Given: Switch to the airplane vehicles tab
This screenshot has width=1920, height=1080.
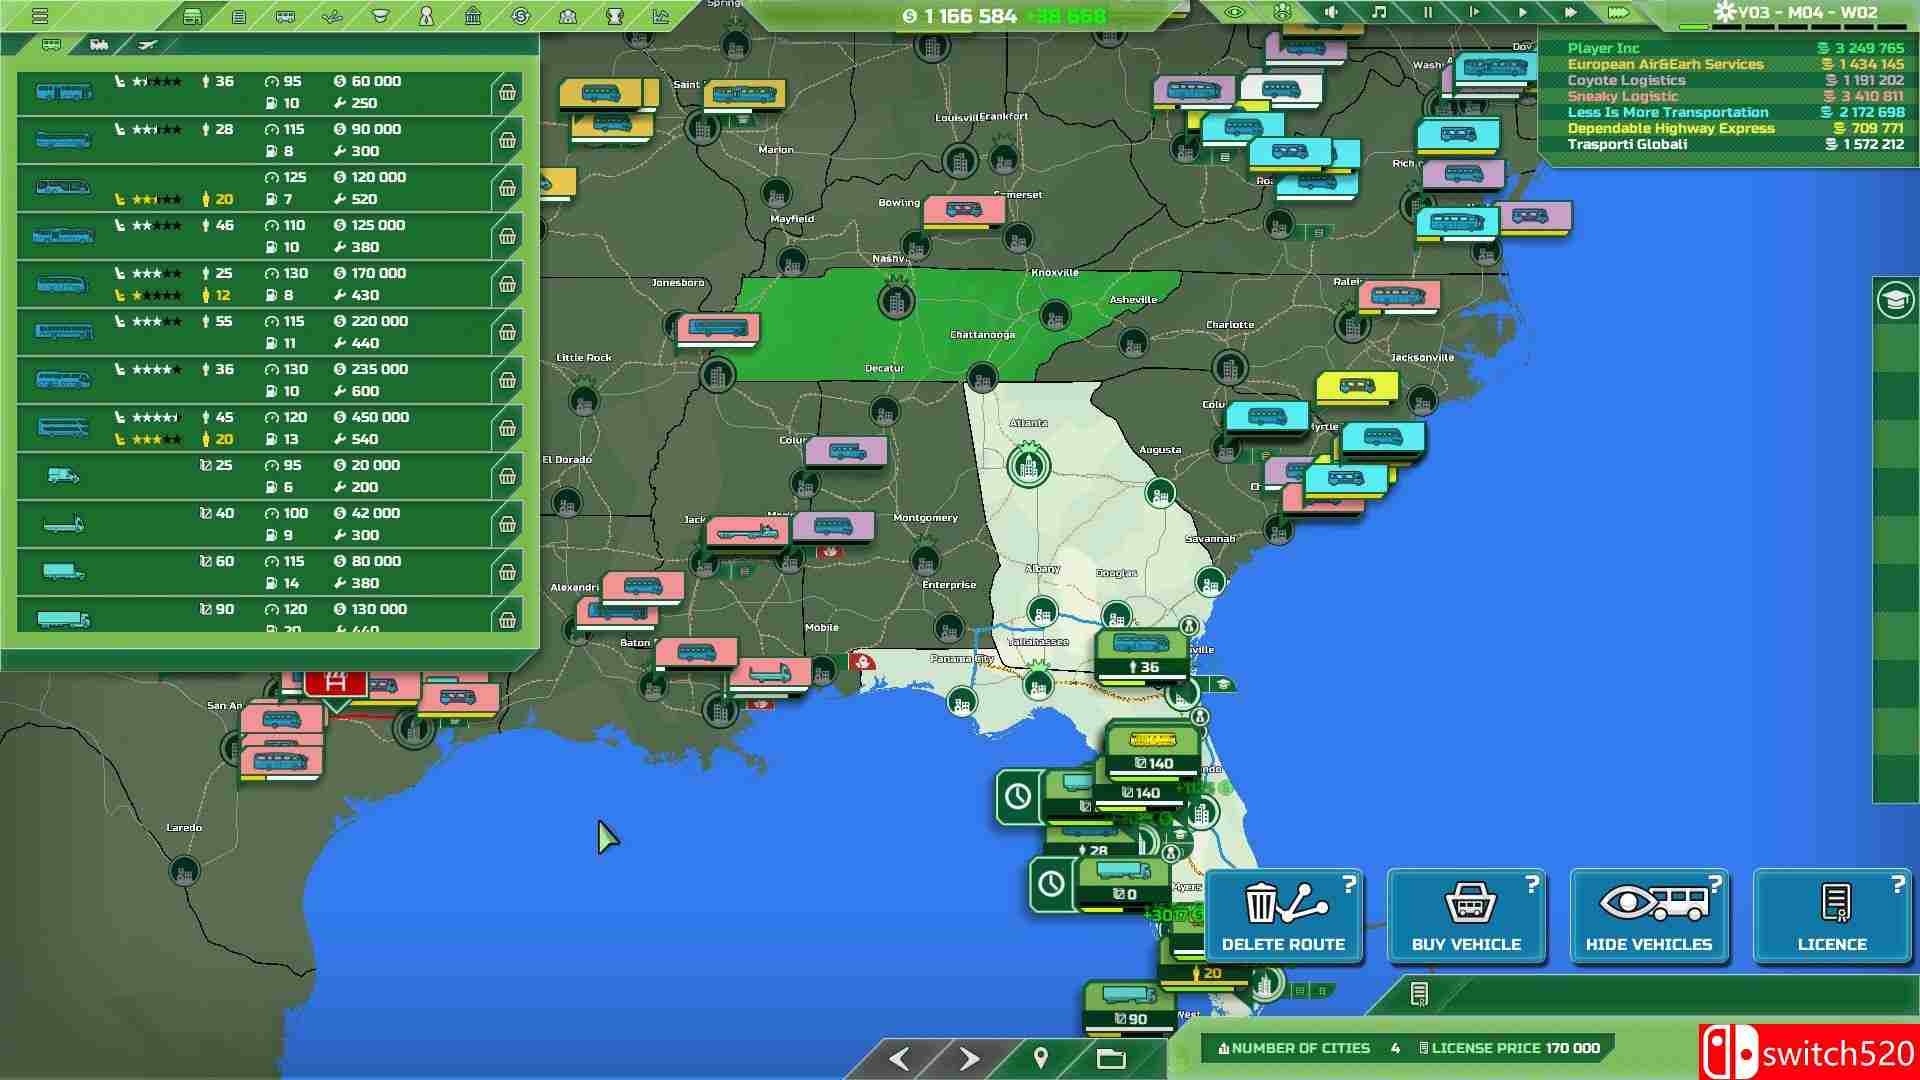Looking at the screenshot, I should pos(148,45).
